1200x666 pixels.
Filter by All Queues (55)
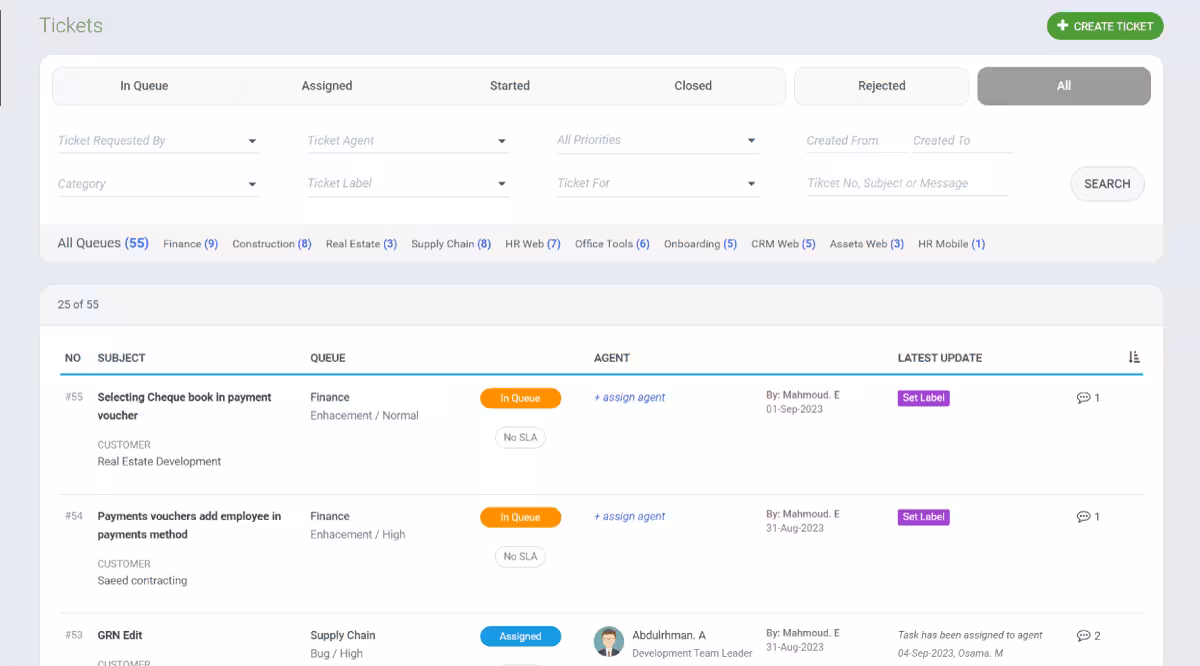[103, 243]
